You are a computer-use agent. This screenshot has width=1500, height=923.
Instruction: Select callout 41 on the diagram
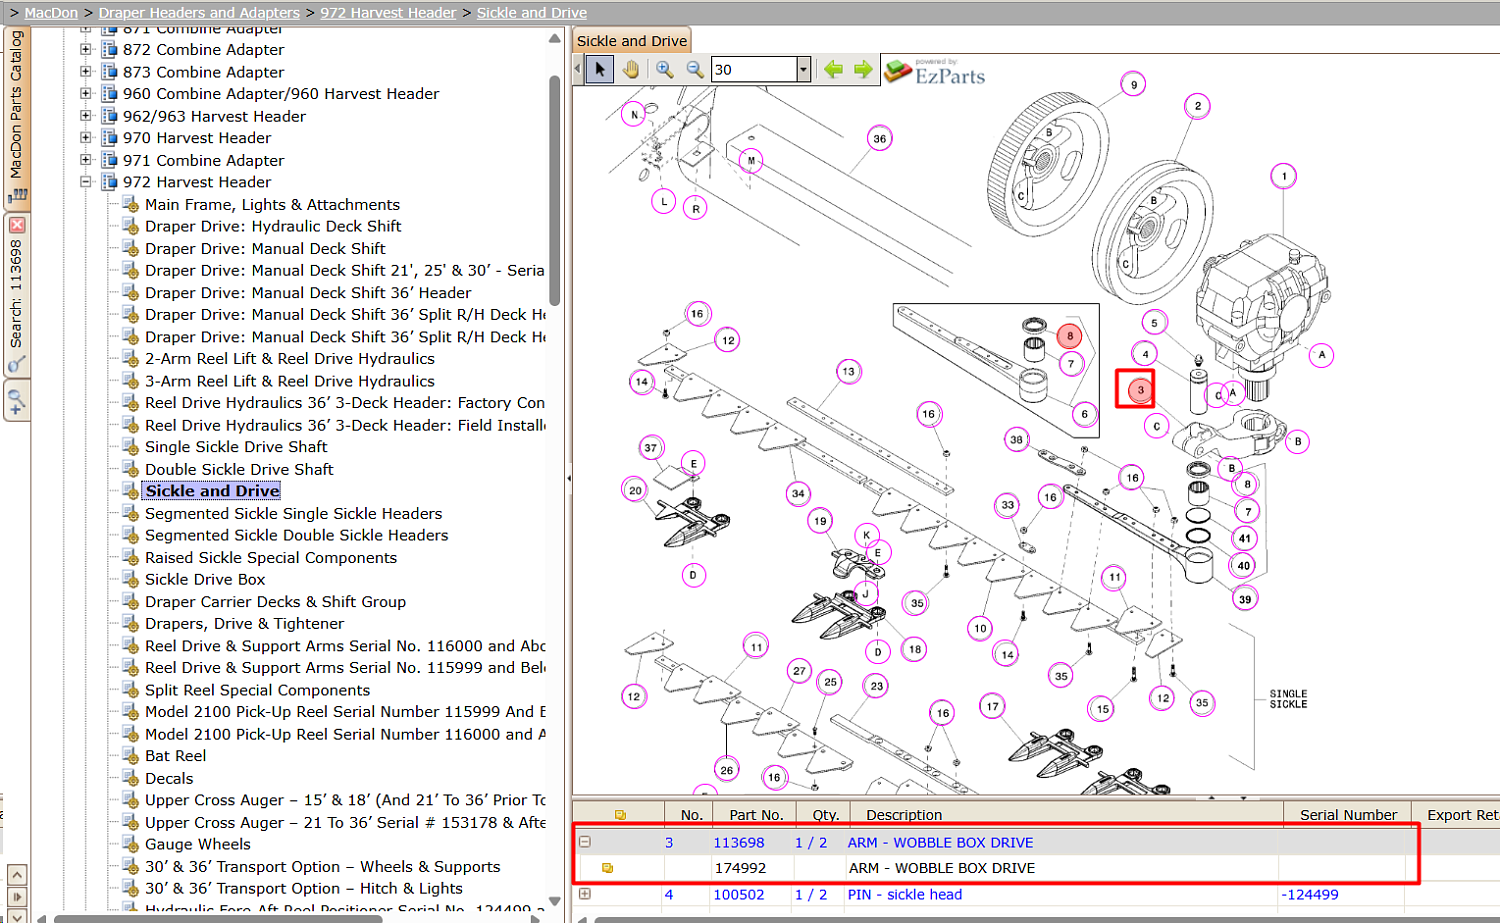coord(1245,538)
